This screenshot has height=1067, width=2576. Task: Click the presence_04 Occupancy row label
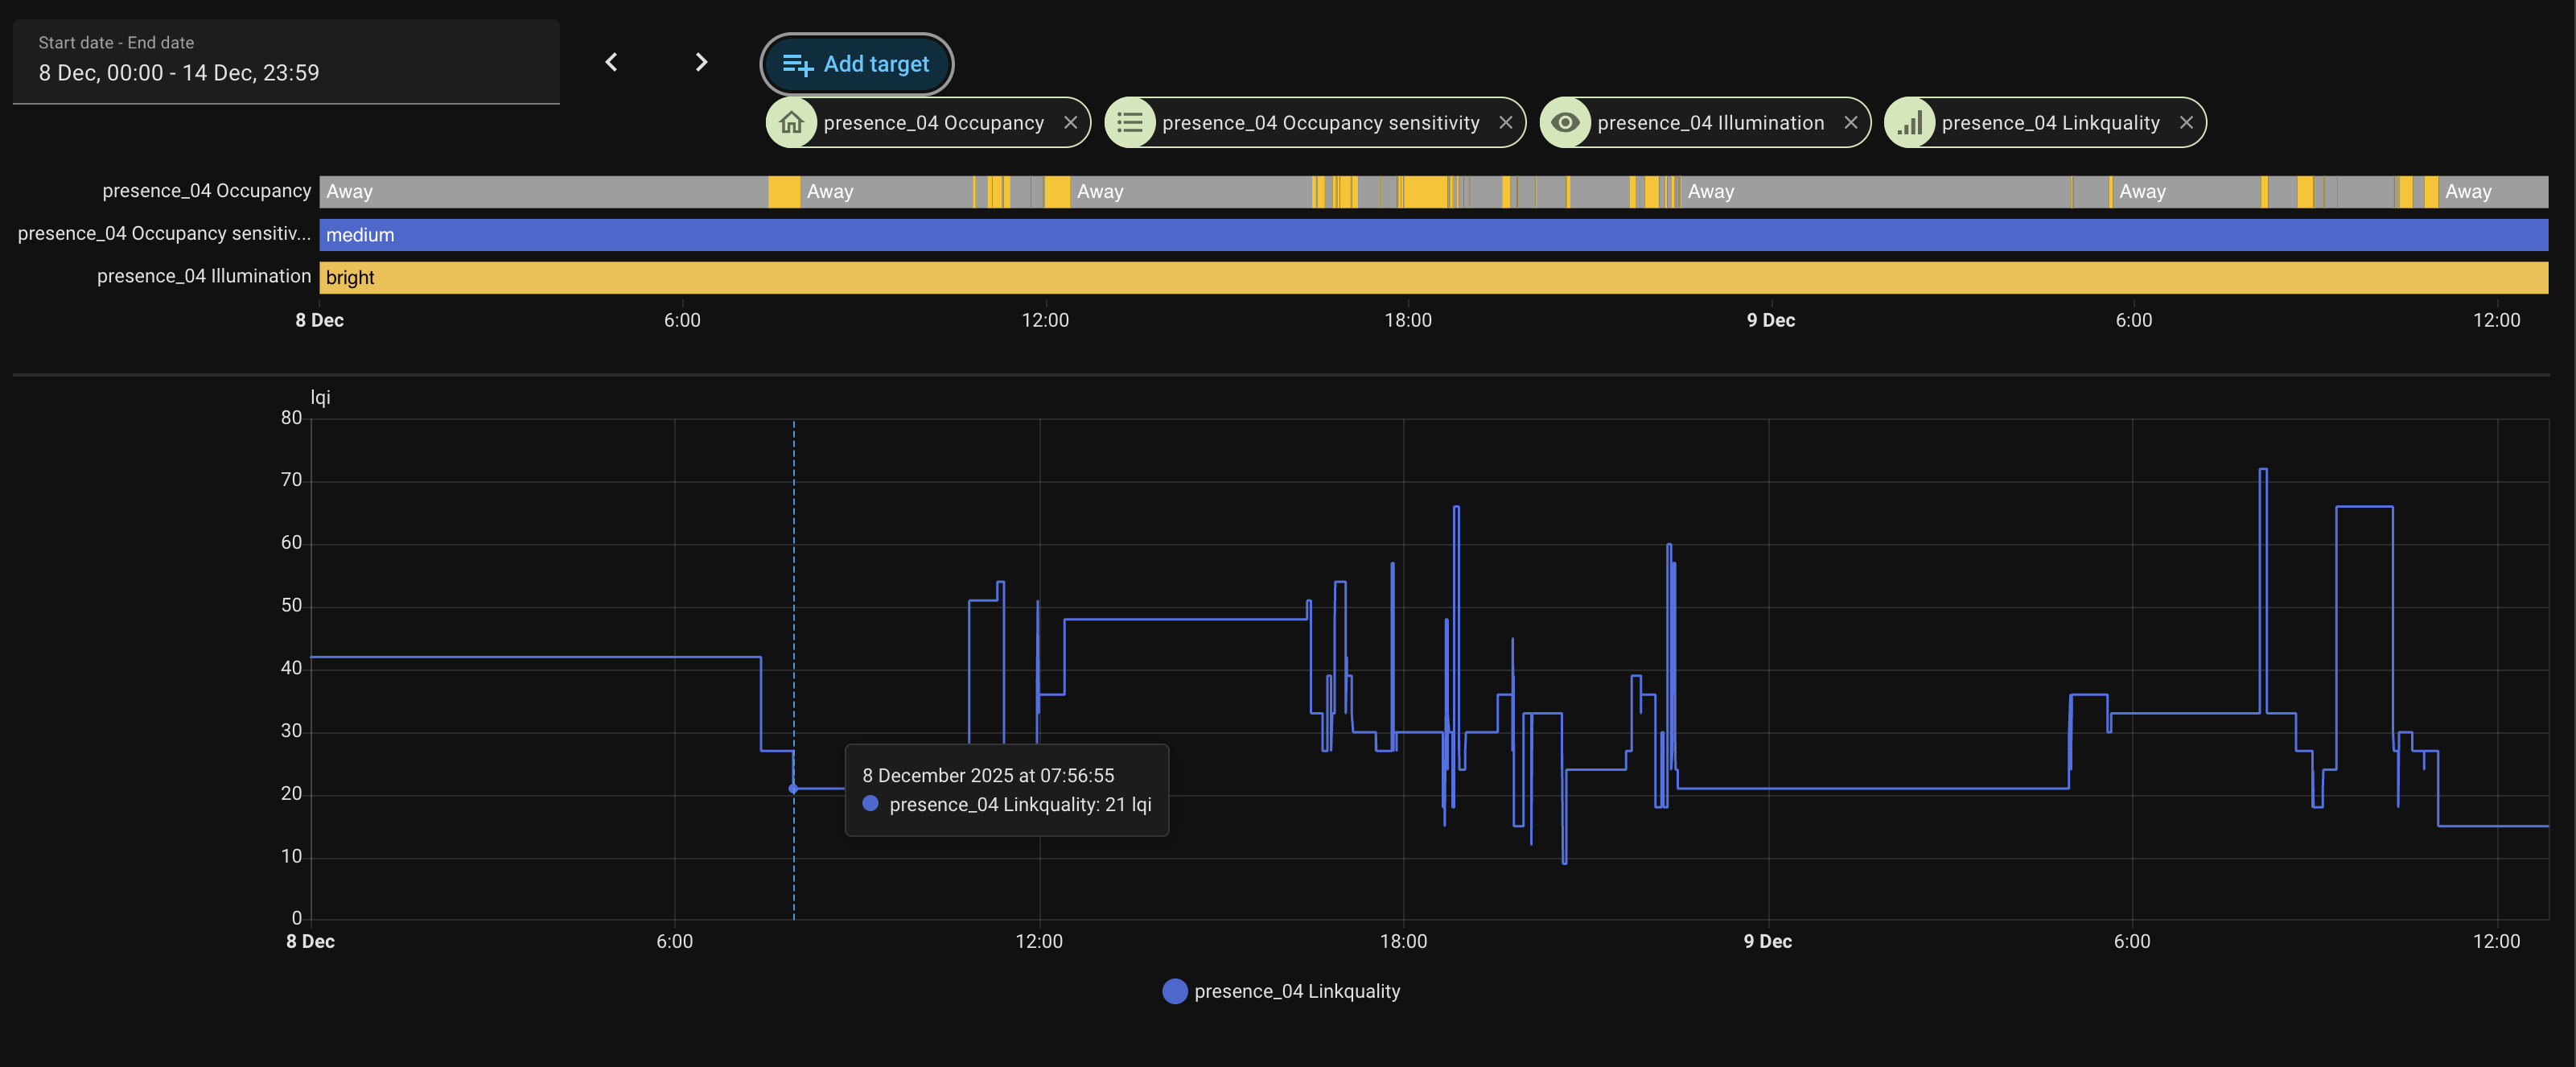[x=206, y=191]
